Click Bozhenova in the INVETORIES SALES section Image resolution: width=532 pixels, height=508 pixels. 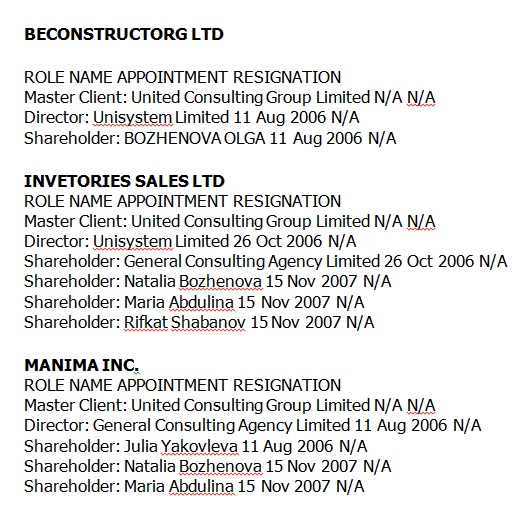pos(220,282)
